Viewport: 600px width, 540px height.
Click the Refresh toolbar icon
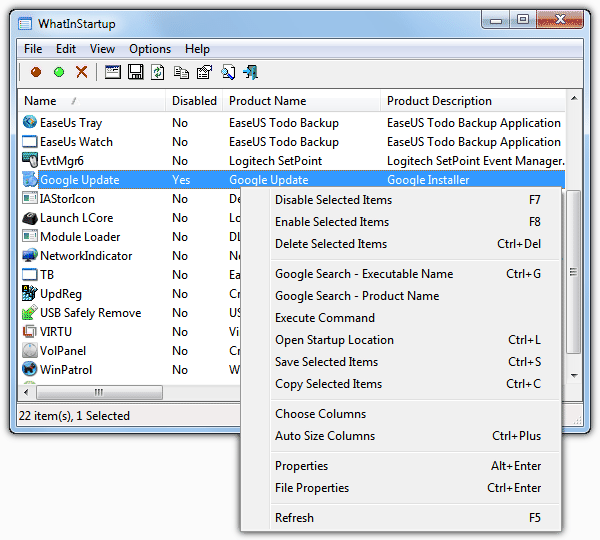pos(158,72)
